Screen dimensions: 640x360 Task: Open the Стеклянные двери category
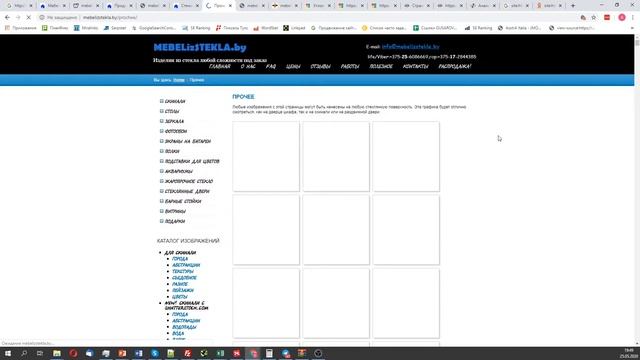[187, 191]
